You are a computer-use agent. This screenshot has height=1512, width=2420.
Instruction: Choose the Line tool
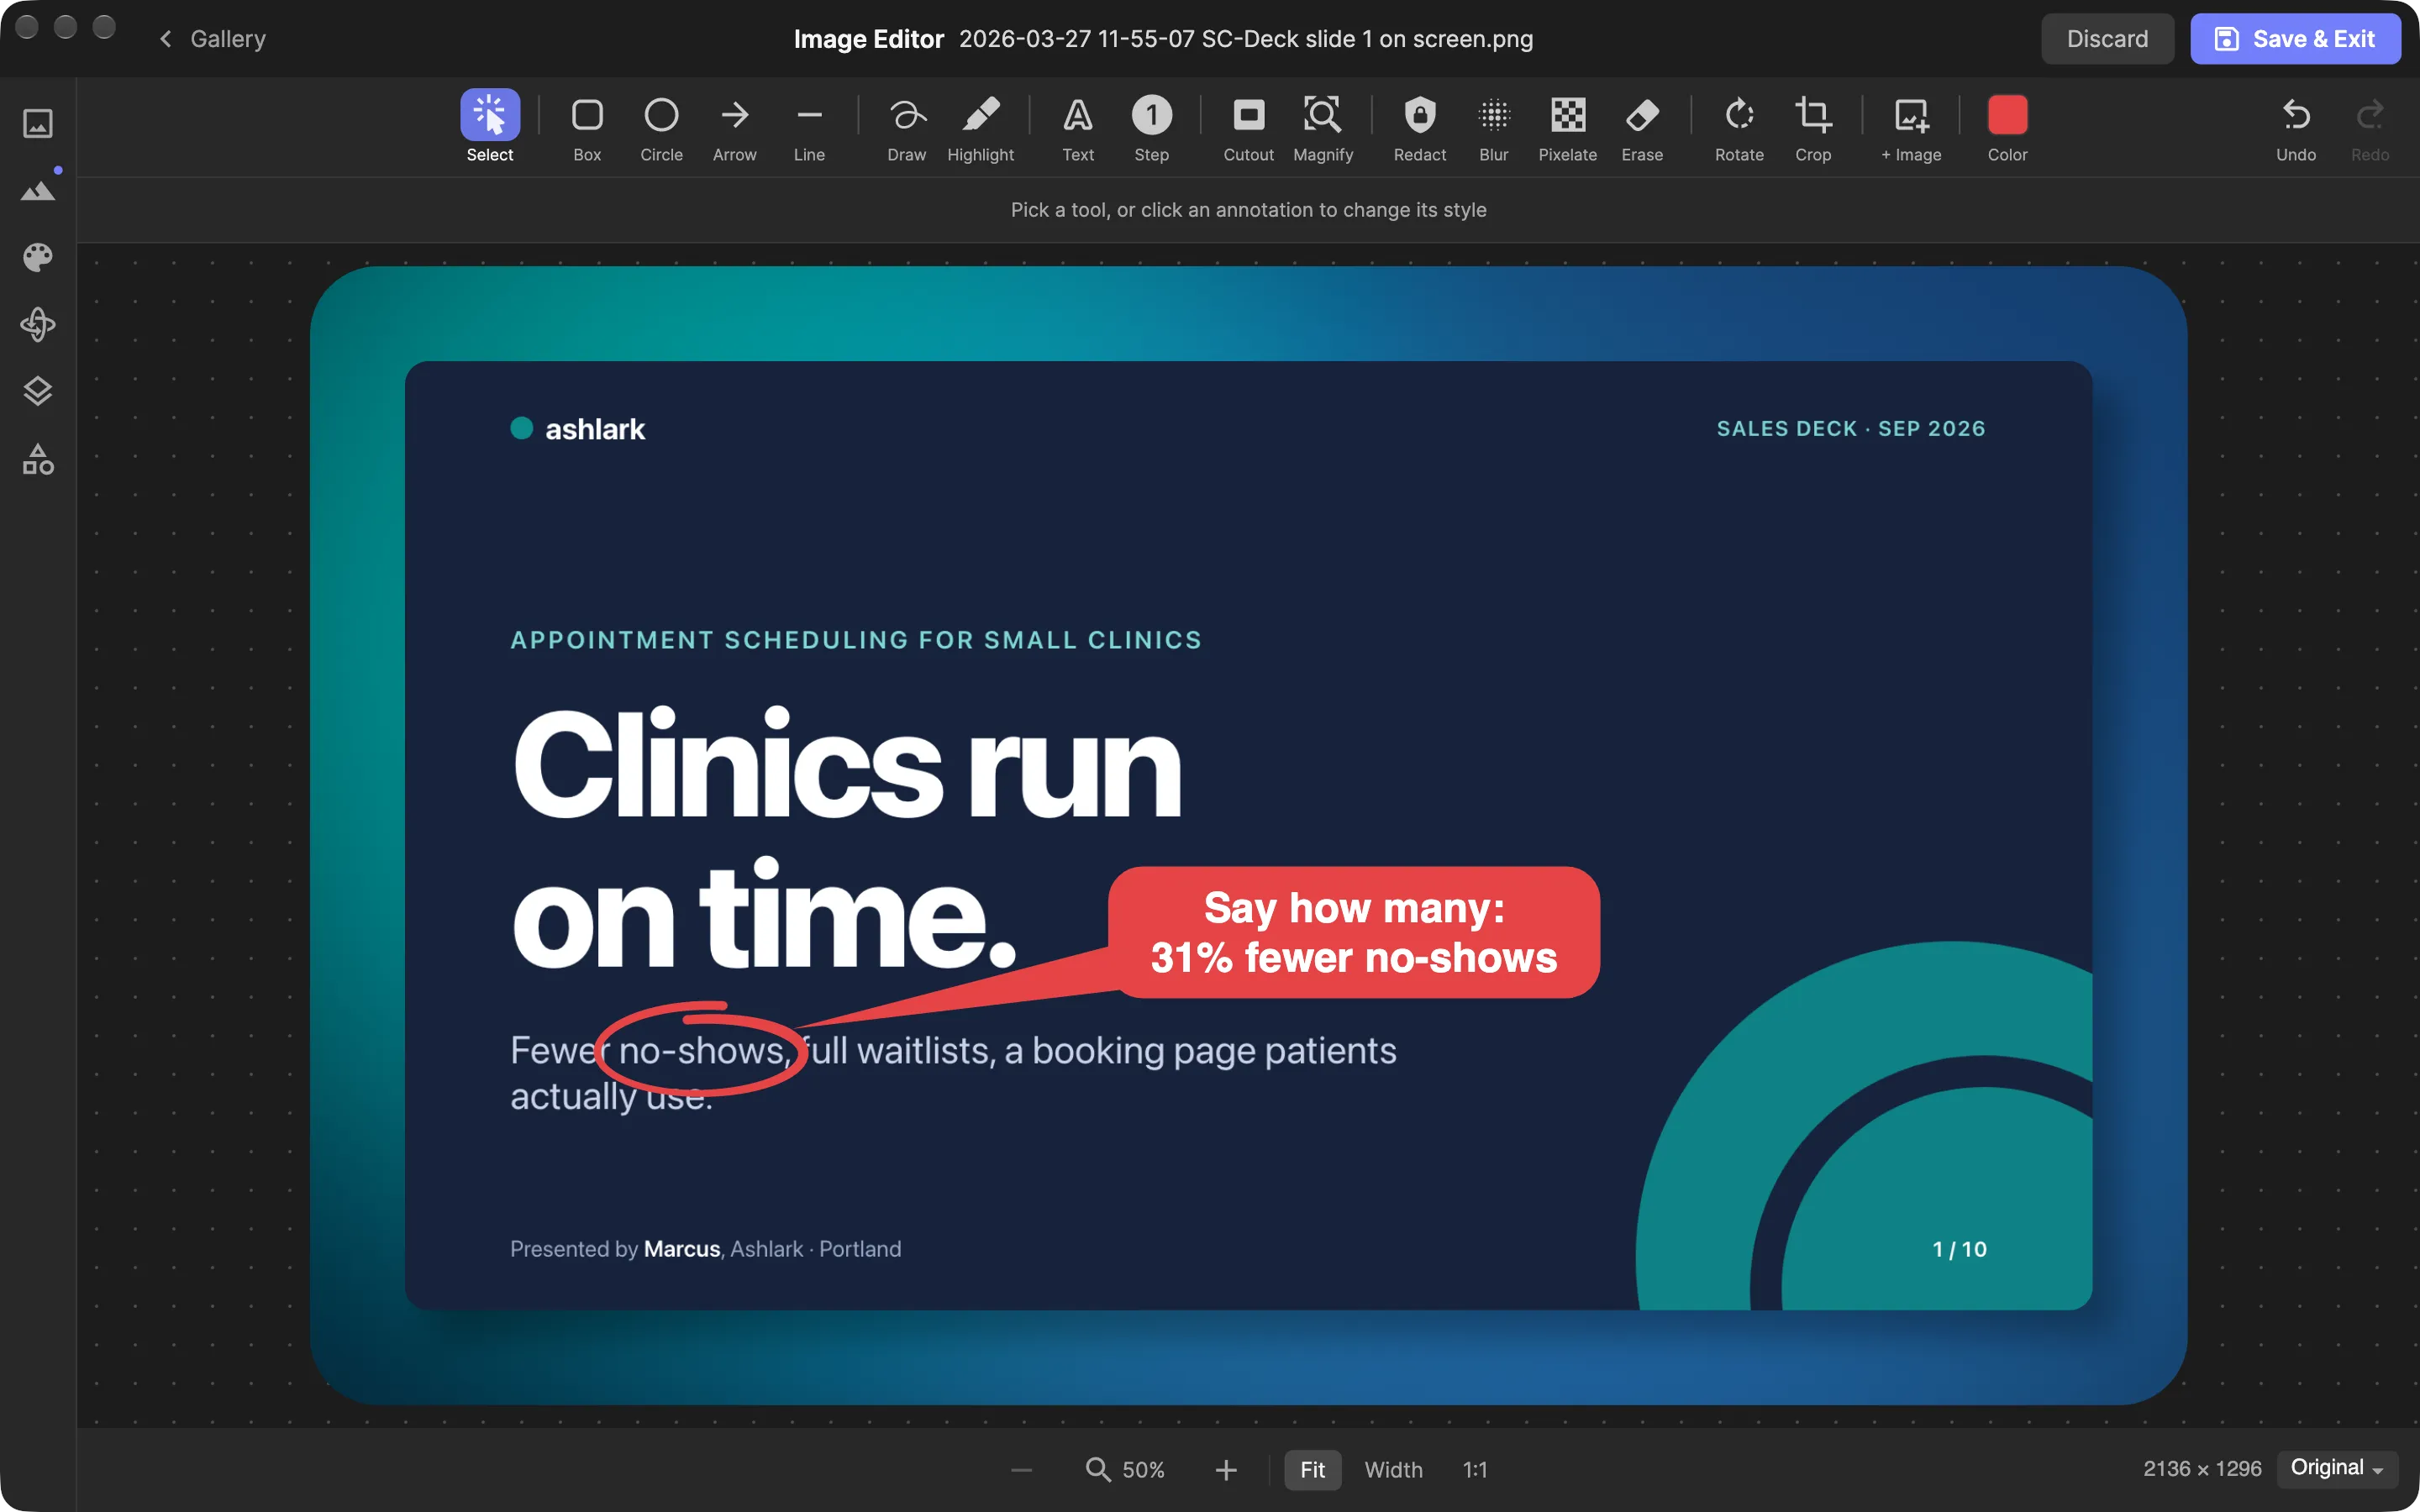click(x=809, y=128)
